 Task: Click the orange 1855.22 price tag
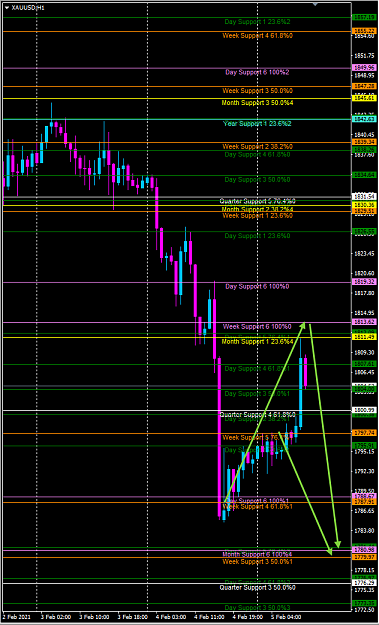363,31
